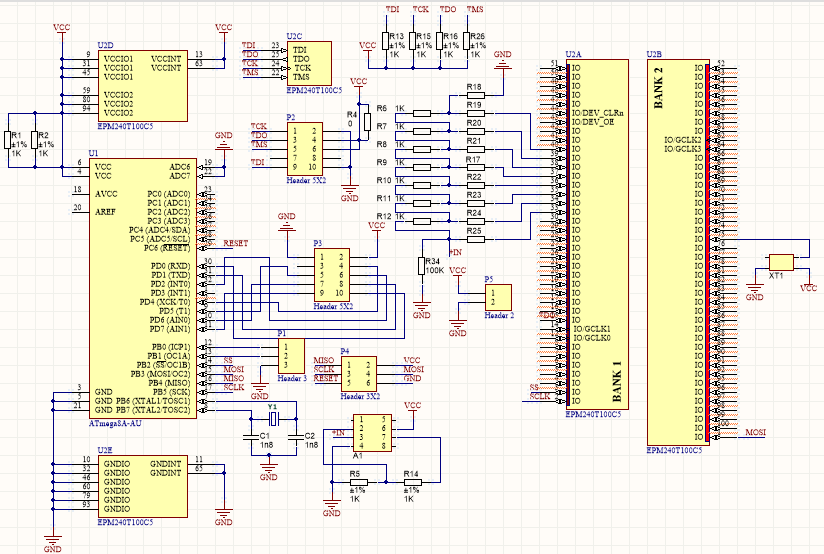Select the GND port beside XT1
The image size is (824, 554).
[x=755, y=292]
